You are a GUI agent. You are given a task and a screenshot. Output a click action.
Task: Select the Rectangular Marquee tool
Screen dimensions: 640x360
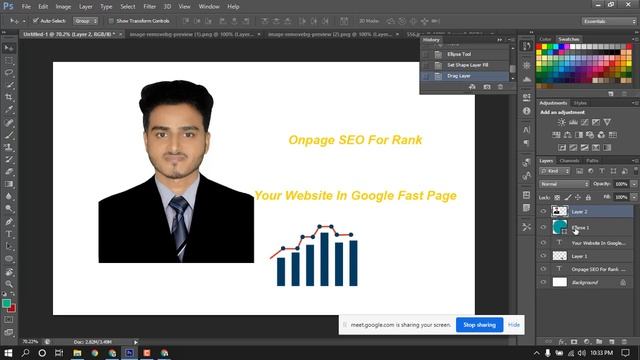(9, 61)
